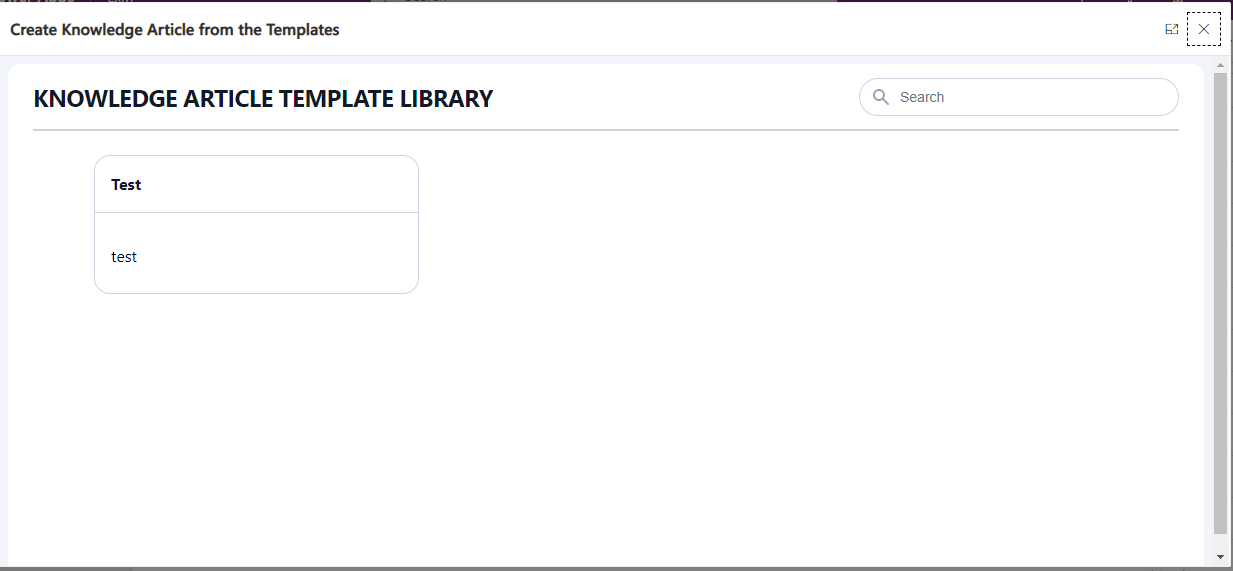Click the Test card body section

click(x=256, y=253)
